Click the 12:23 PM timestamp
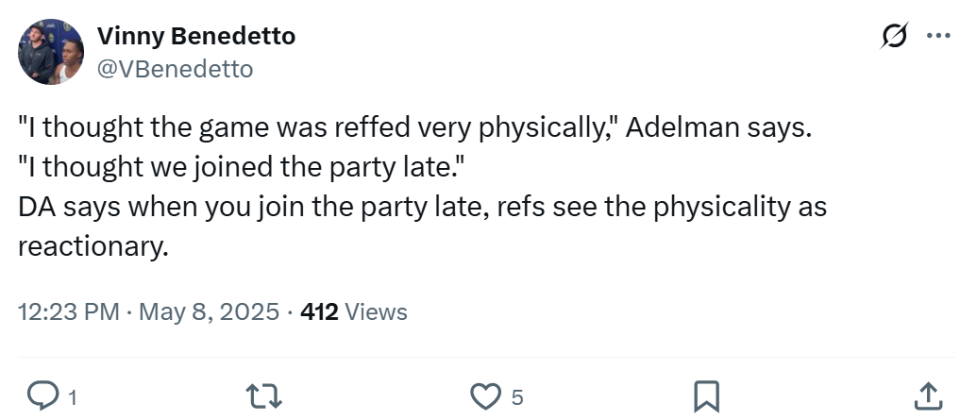Screen dimensions: 960x420 click(68, 312)
